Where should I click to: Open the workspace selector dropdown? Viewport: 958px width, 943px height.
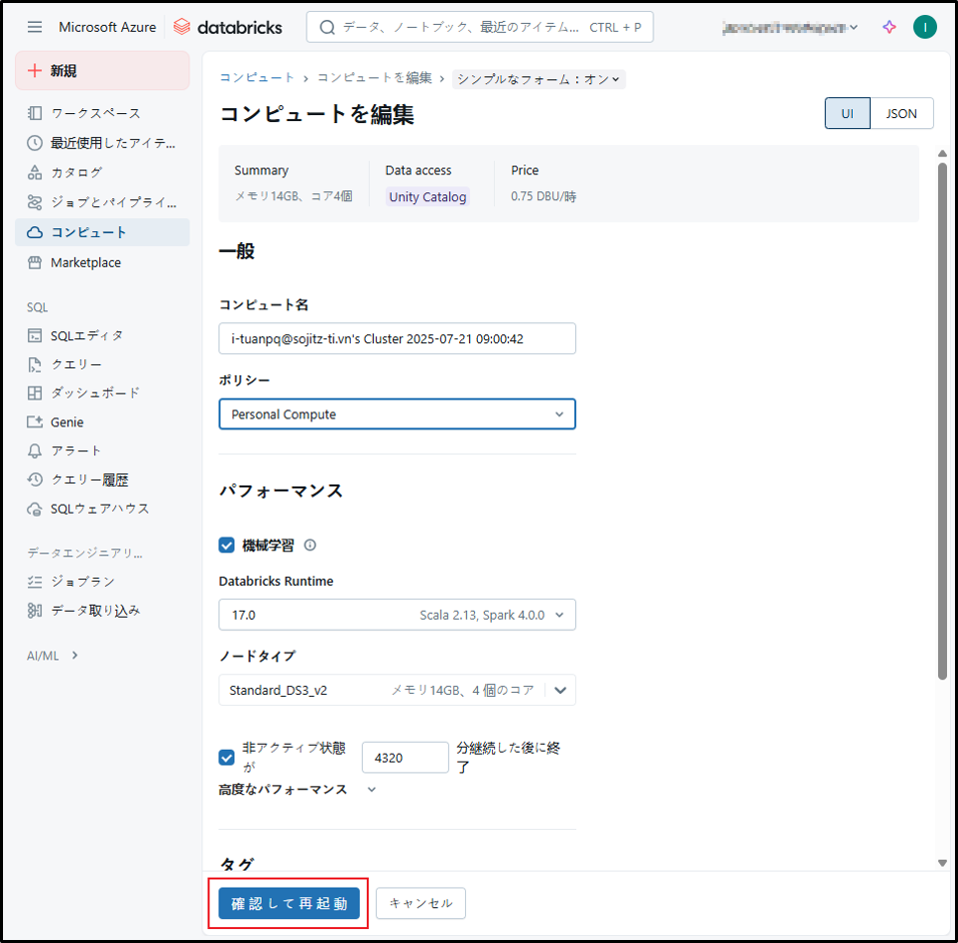pos(789,28)
